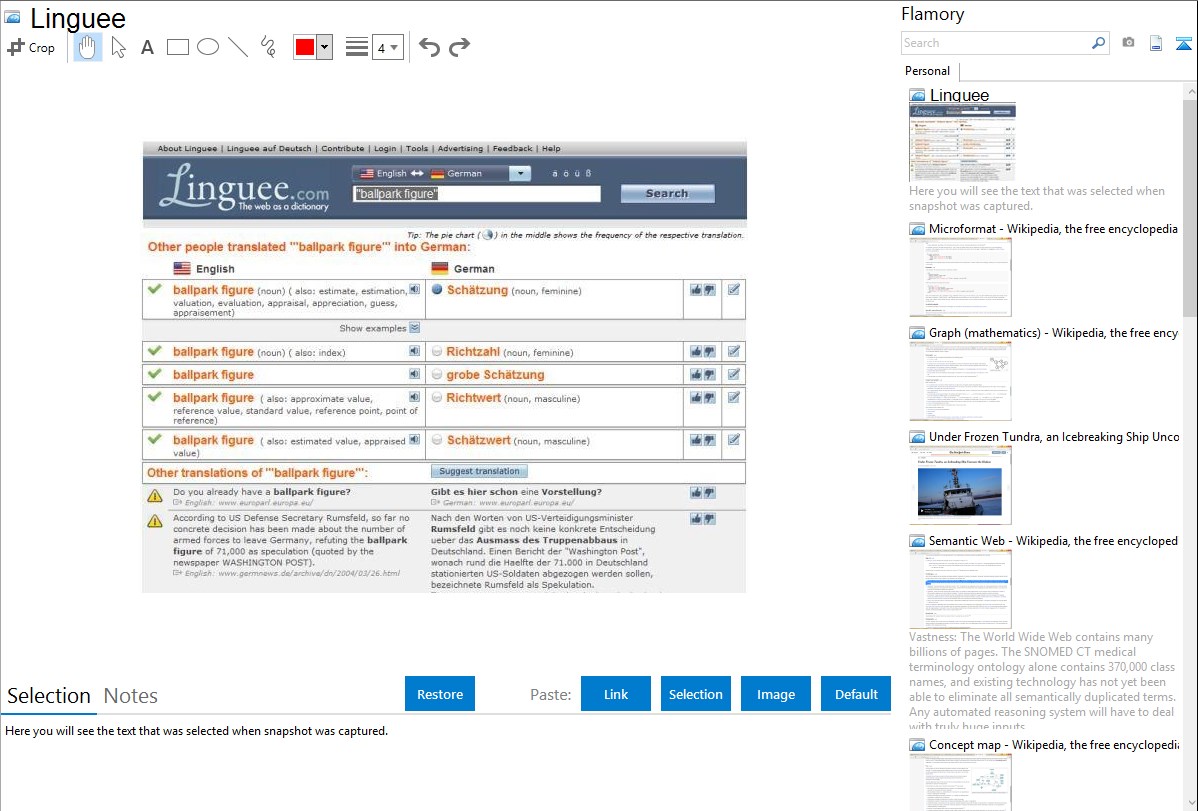Click the Graph (mathematics) snapshot title

1053,333
